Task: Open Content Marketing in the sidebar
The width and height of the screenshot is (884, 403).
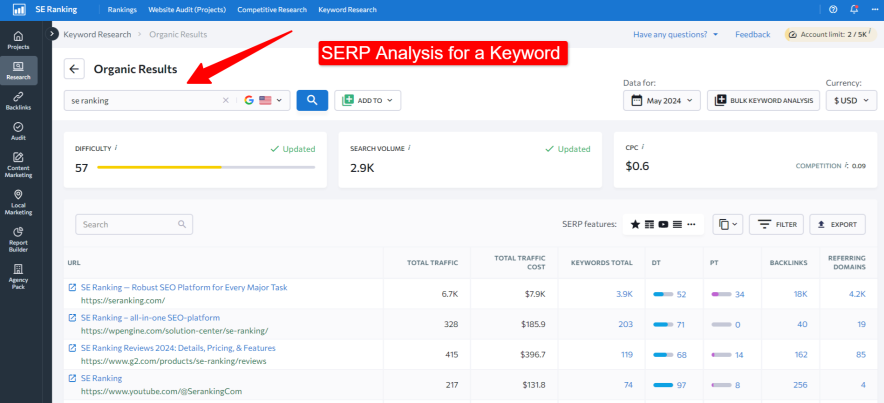Action: (x=19, y=165)
